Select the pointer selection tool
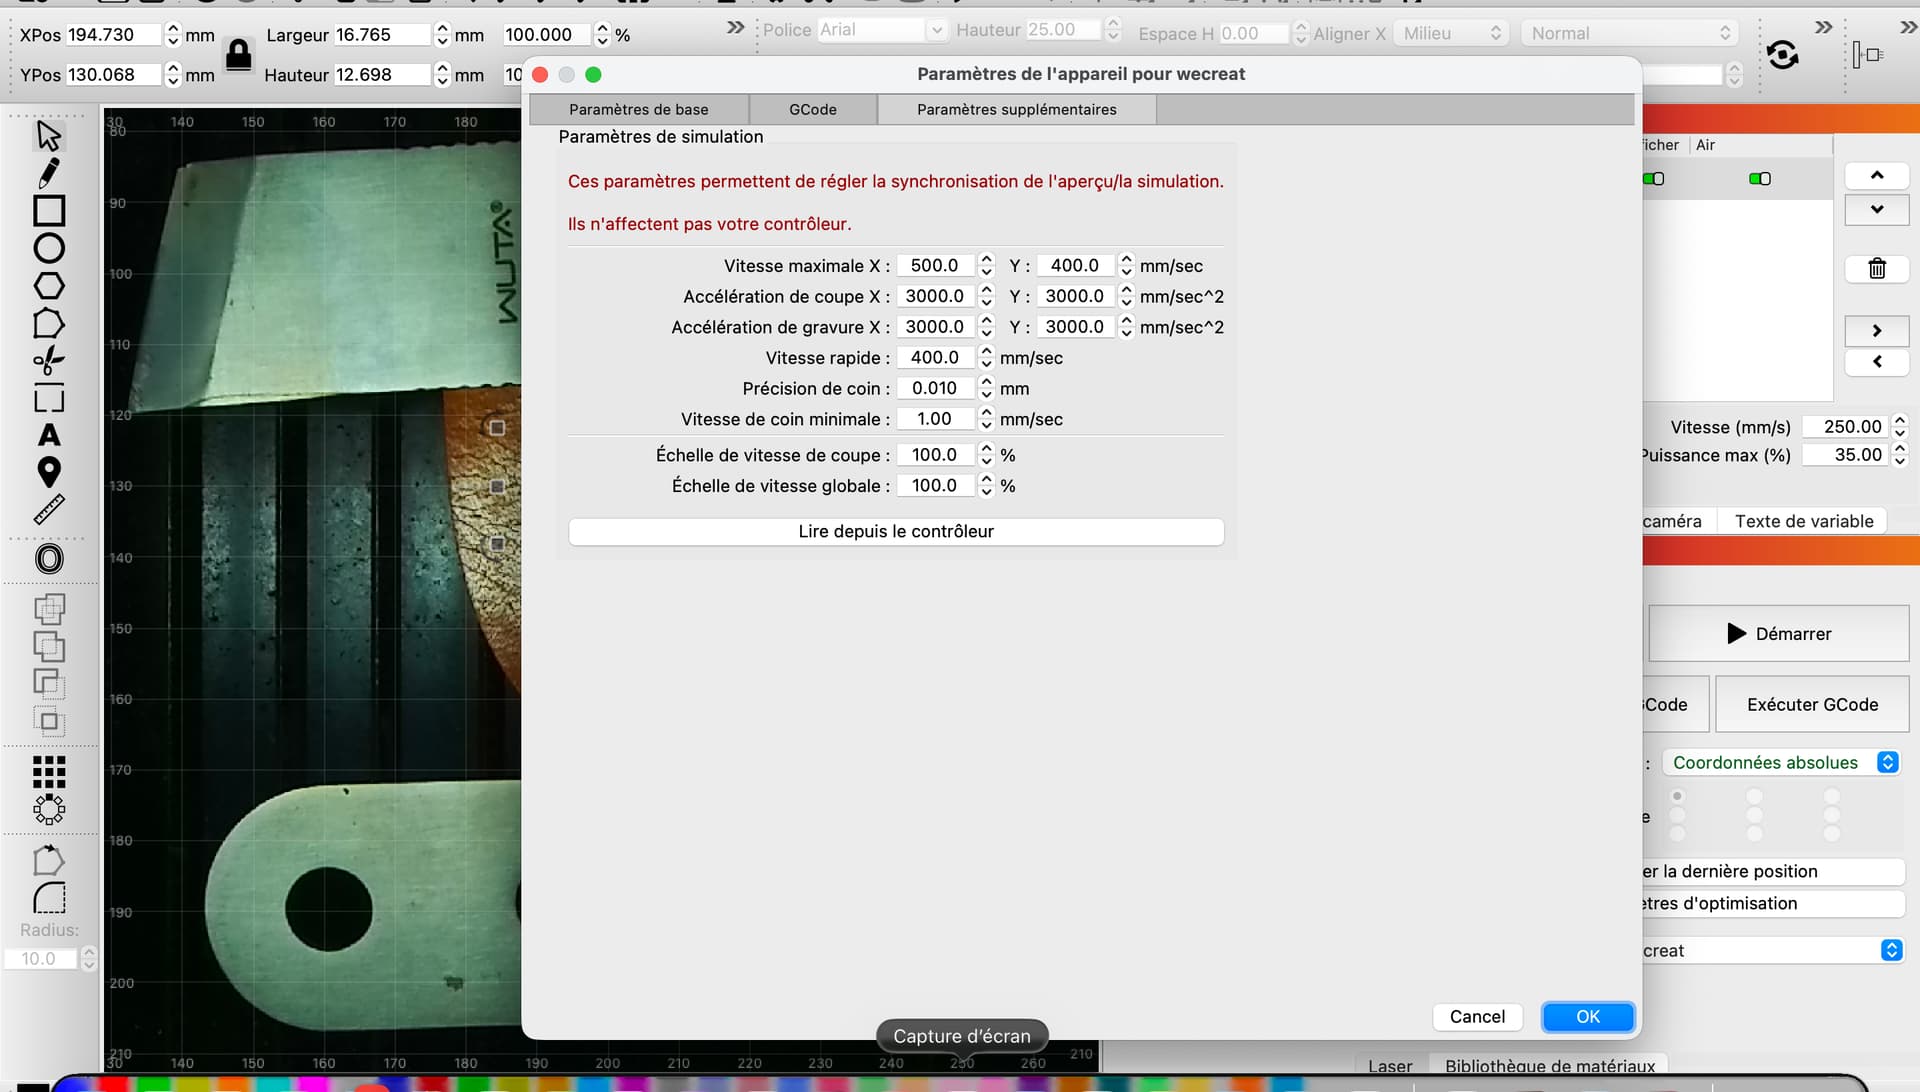Viewport: 1920px width, 1092px height. tap(48, 135)
